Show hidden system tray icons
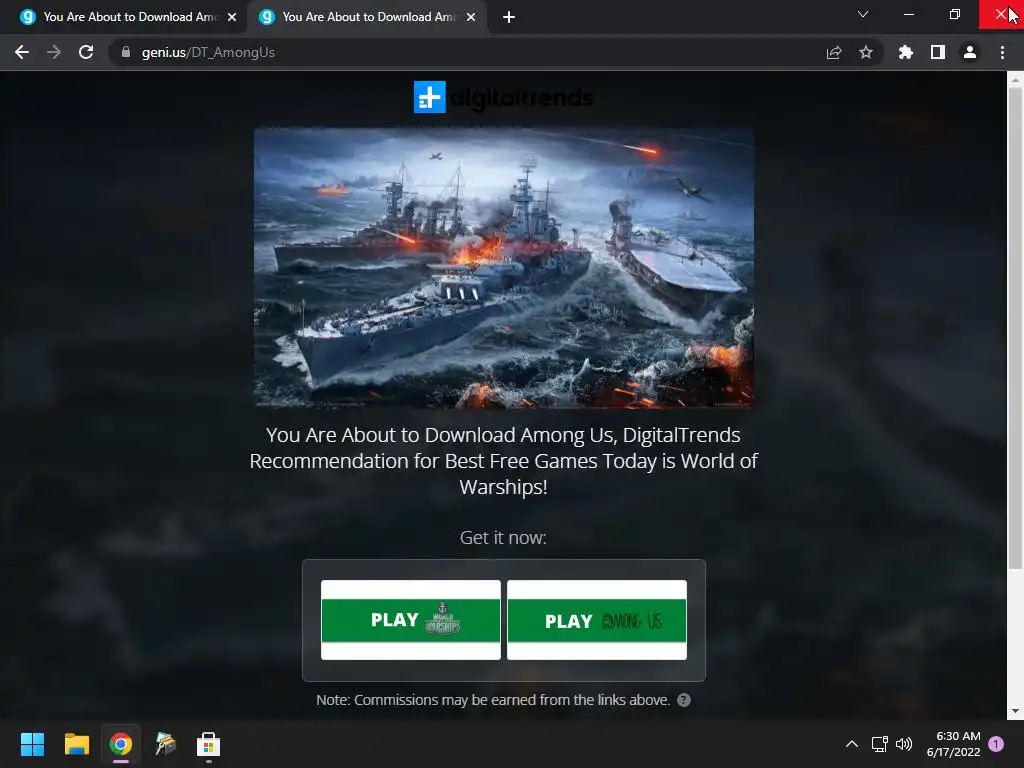Viewport: 1024px width, 768px height. 852,744
